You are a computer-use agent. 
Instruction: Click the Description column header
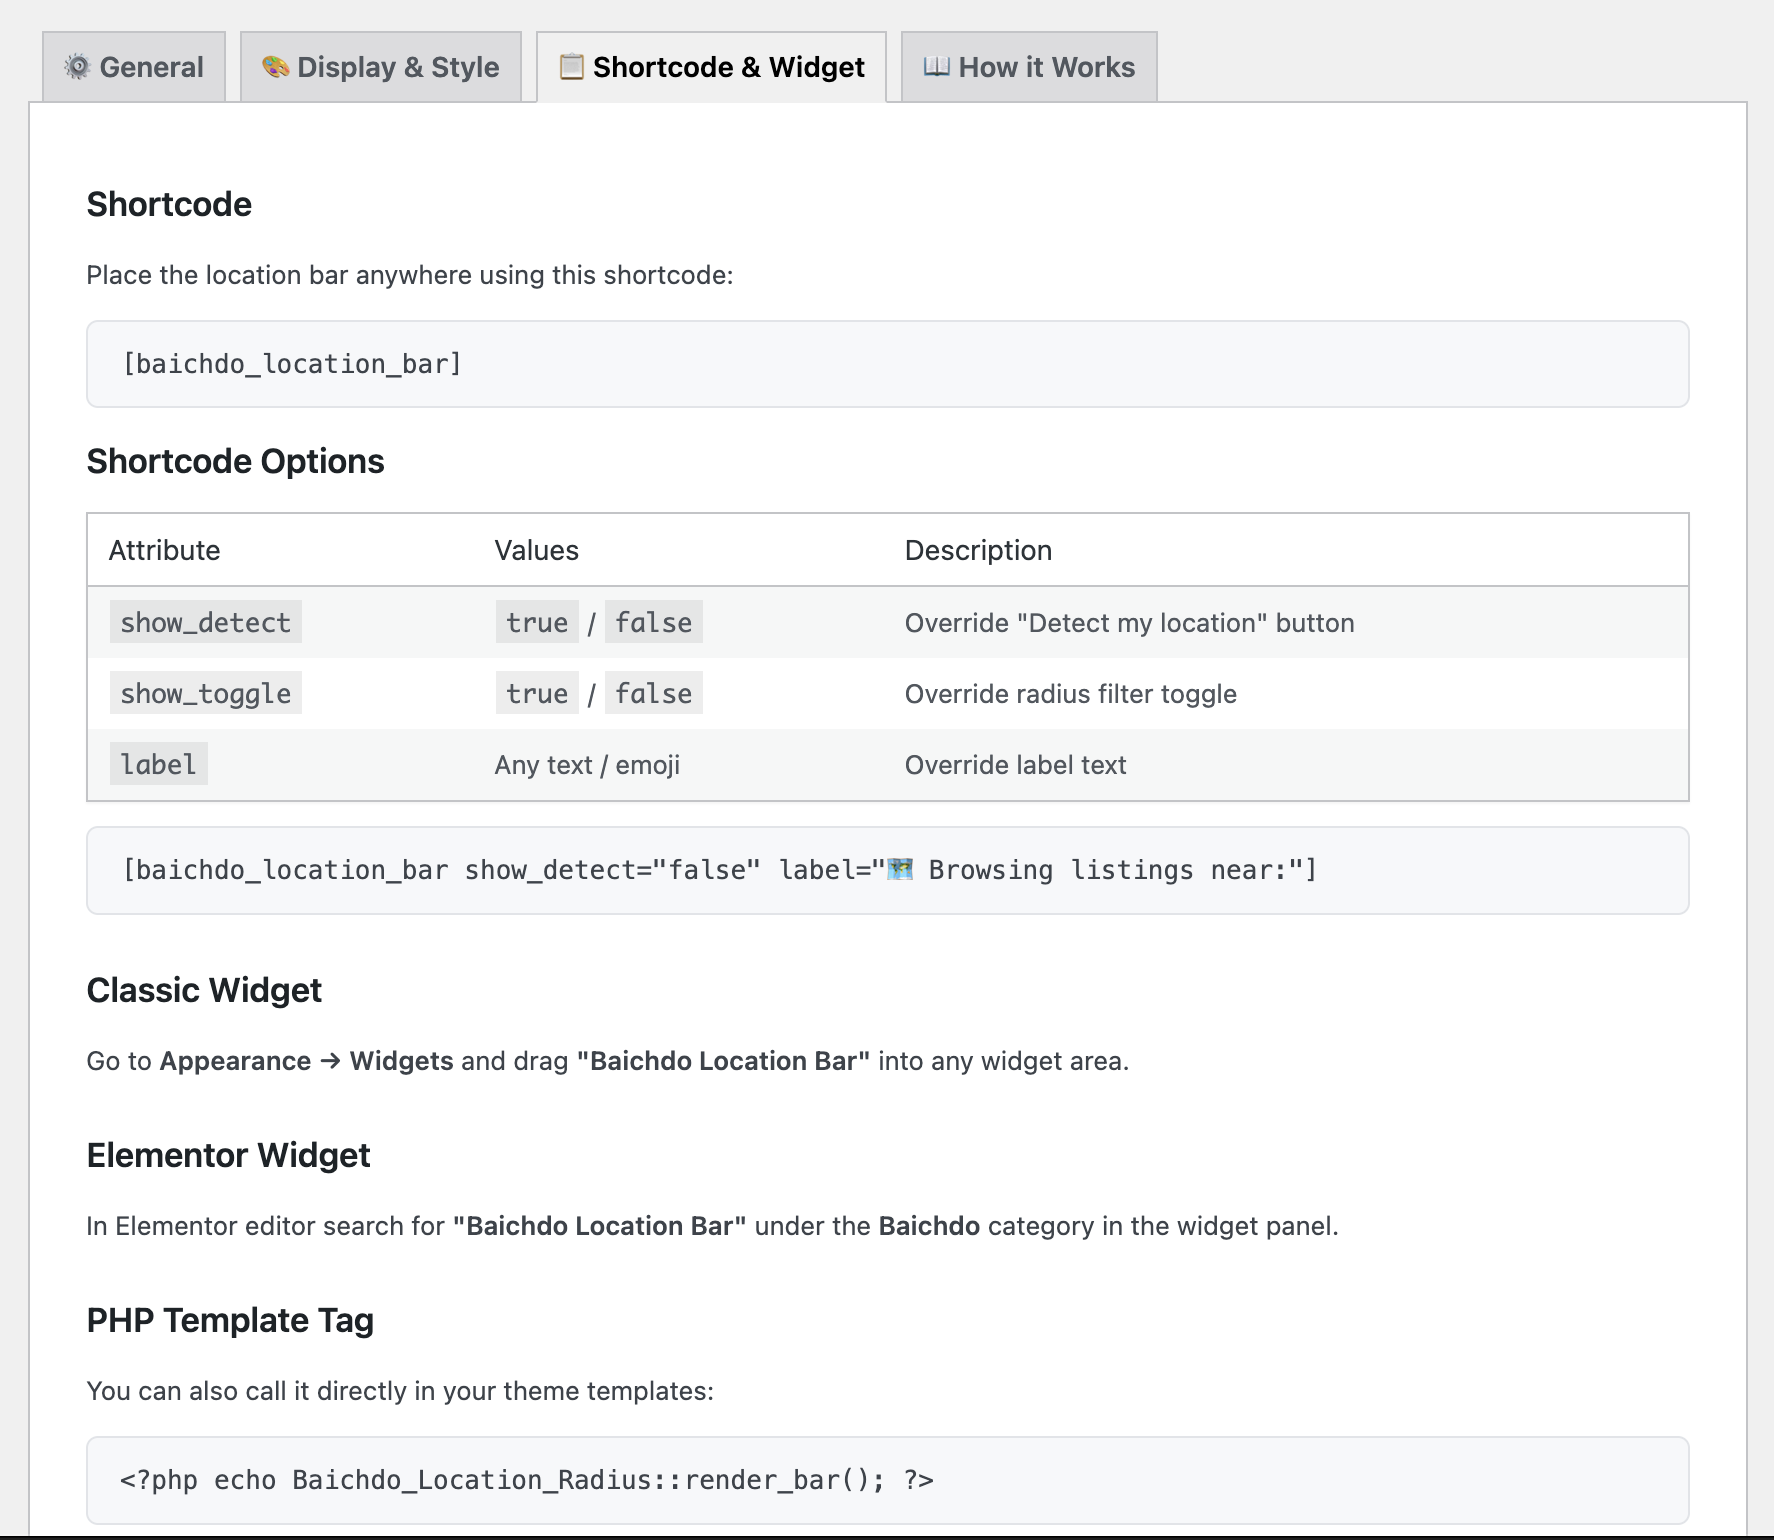click(x=978, y=550)
